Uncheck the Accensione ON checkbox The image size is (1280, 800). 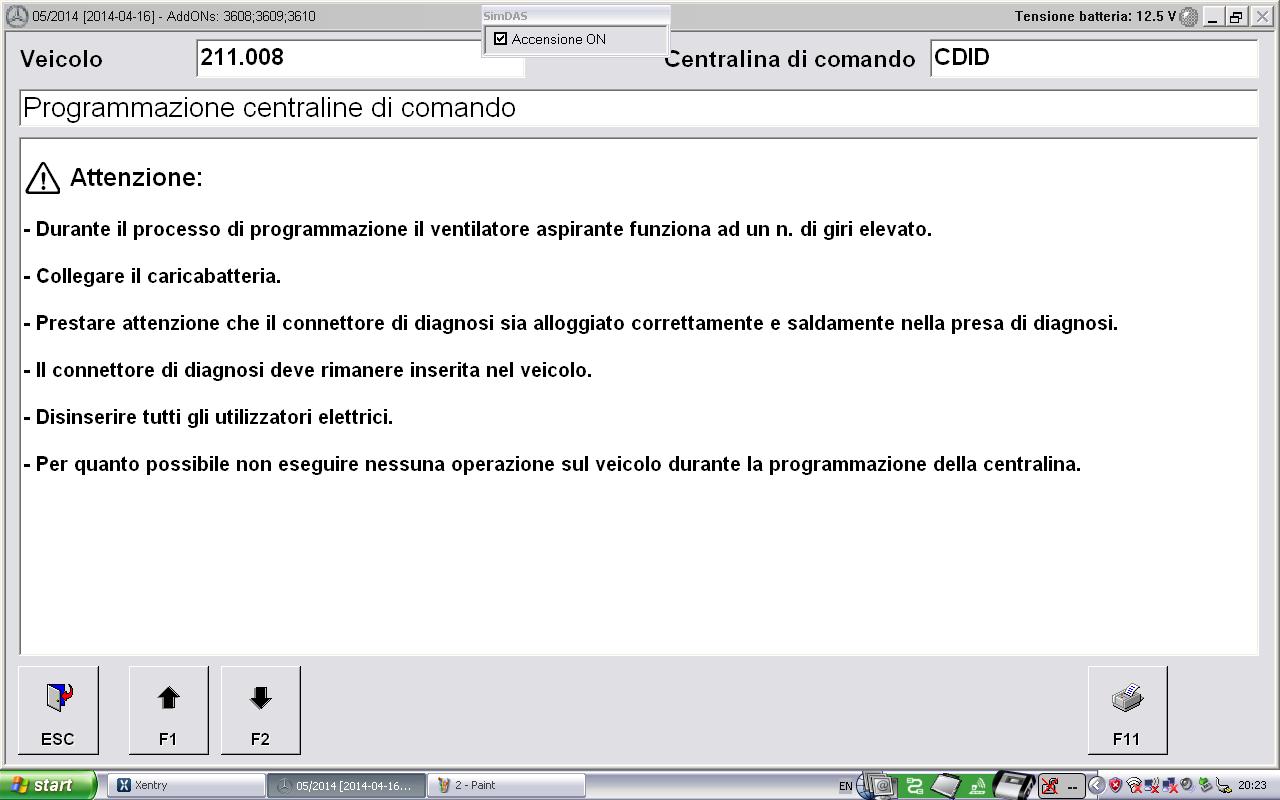click(501, 39)
